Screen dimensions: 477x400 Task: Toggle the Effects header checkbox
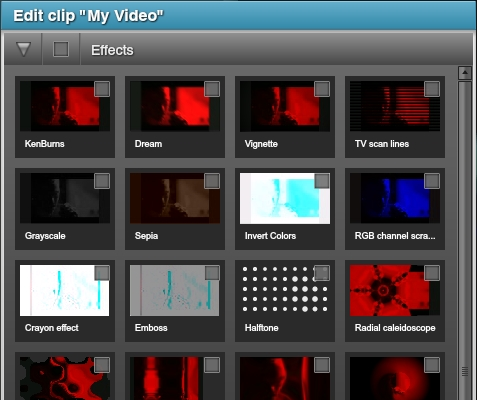61,49
